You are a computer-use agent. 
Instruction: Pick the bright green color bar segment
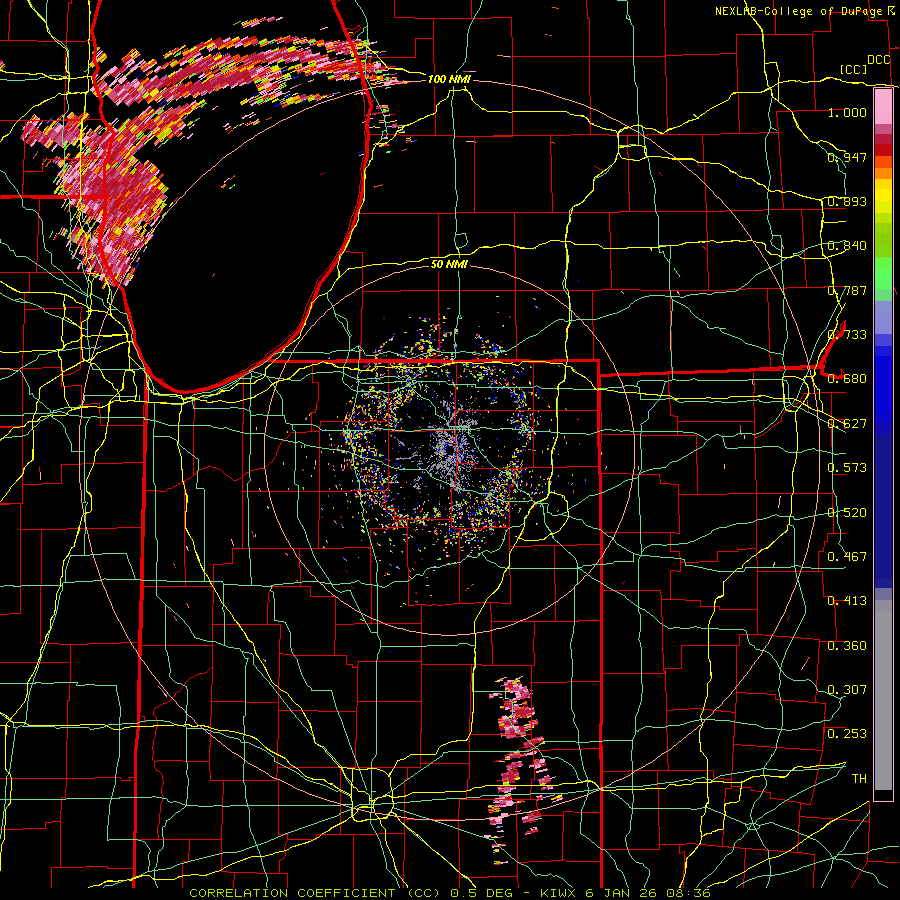tap(883, 273)
